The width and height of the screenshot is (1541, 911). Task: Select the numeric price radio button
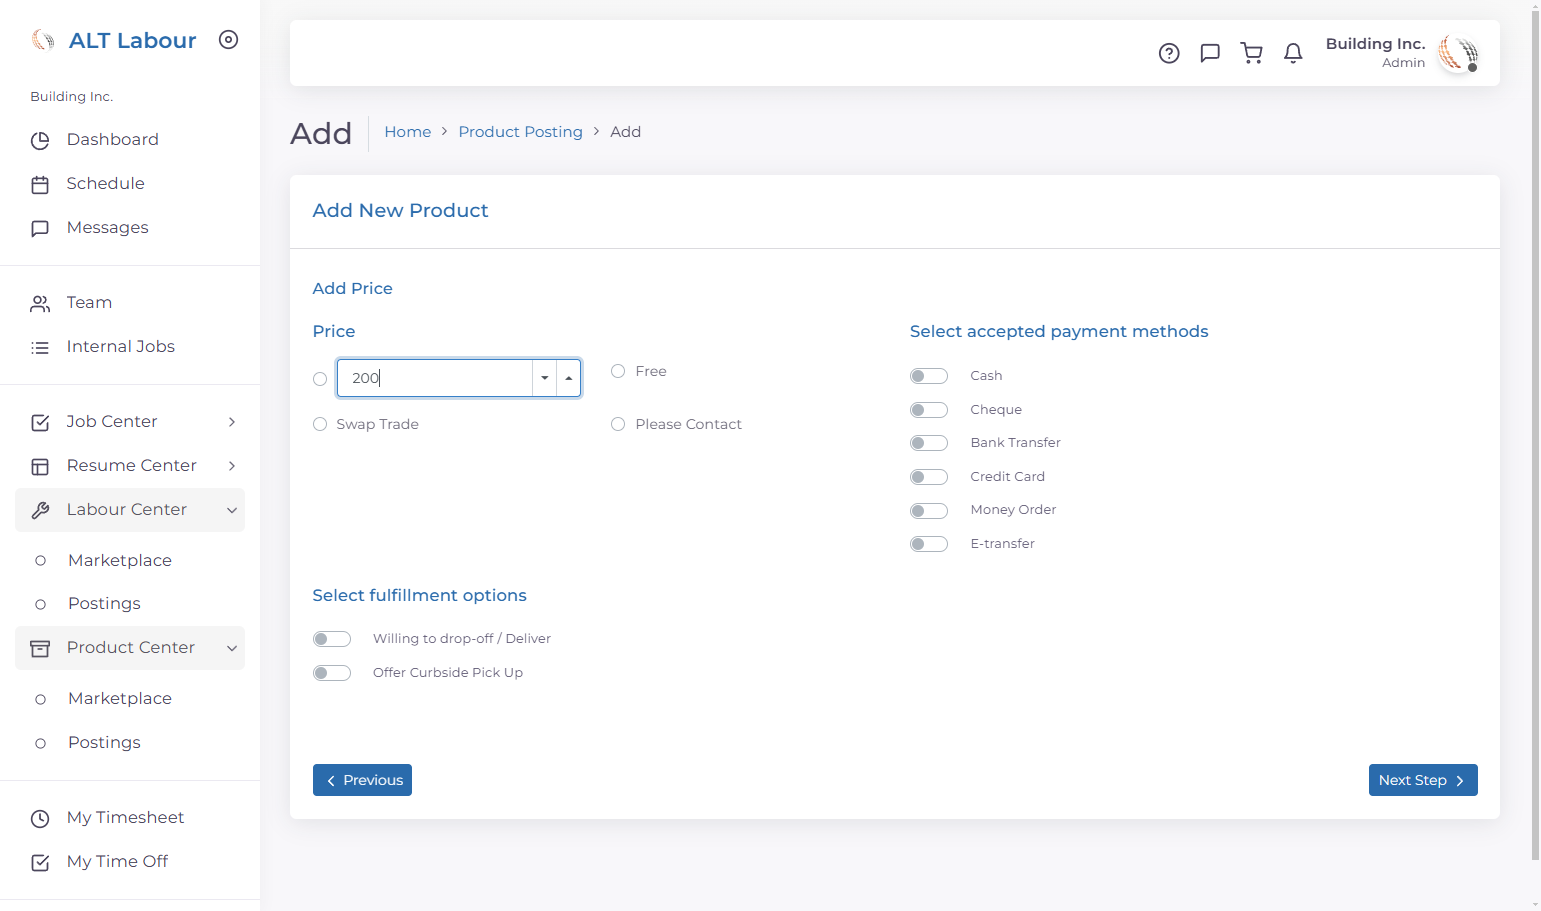pos(320,379)
